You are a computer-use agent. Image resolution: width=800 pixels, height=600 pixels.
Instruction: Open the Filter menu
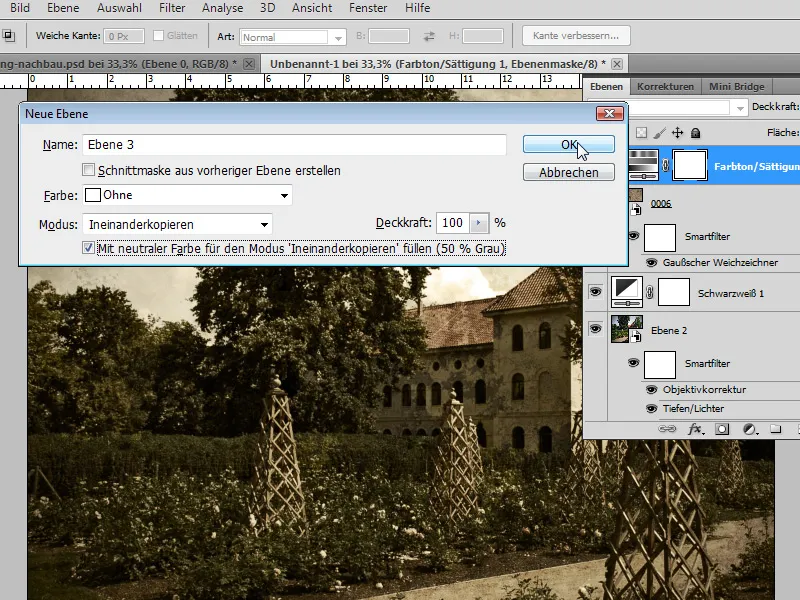click(x=172, y=8)
